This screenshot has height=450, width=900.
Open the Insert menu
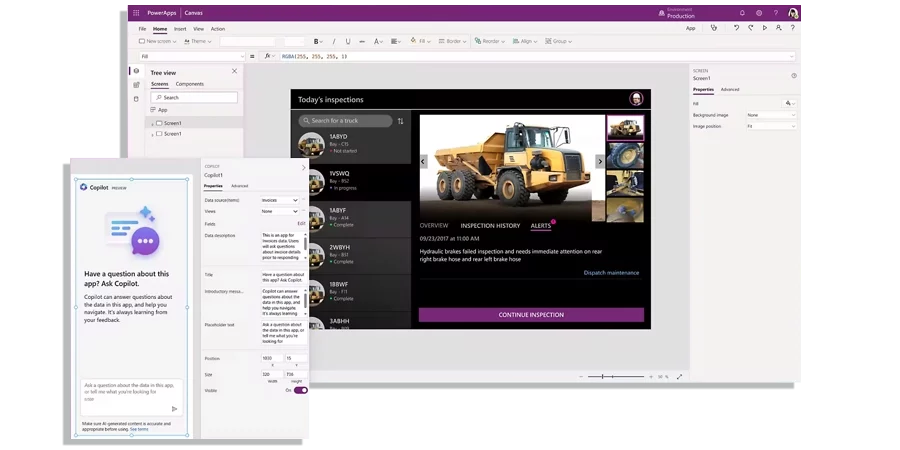(180, 29)
